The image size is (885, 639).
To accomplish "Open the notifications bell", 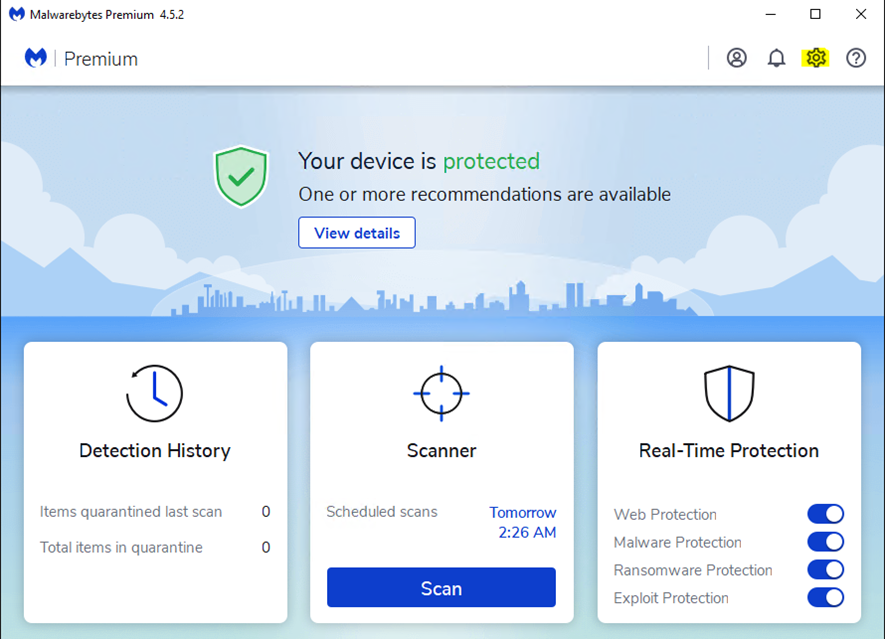I will [x=776, y=58].
